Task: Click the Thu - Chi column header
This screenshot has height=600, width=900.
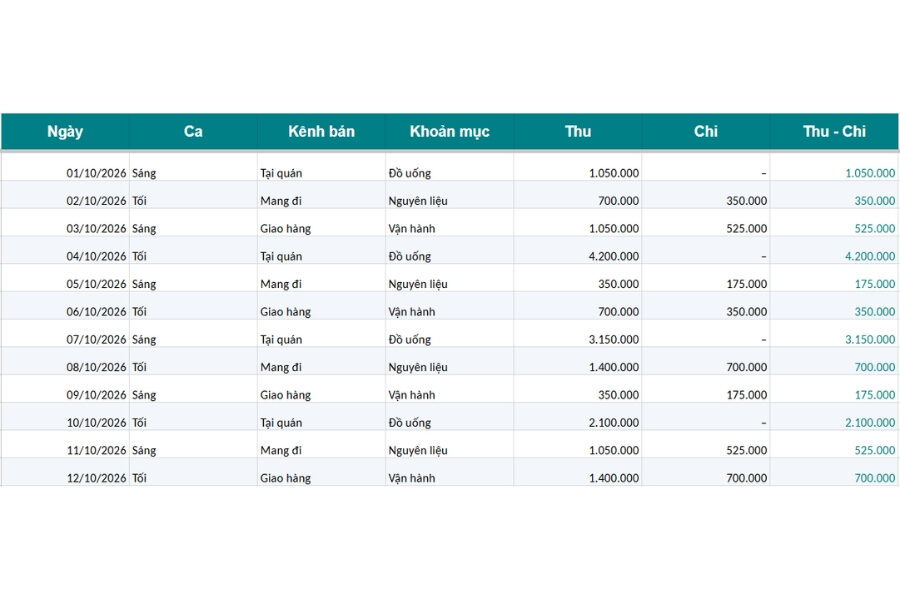Action: 834,131
